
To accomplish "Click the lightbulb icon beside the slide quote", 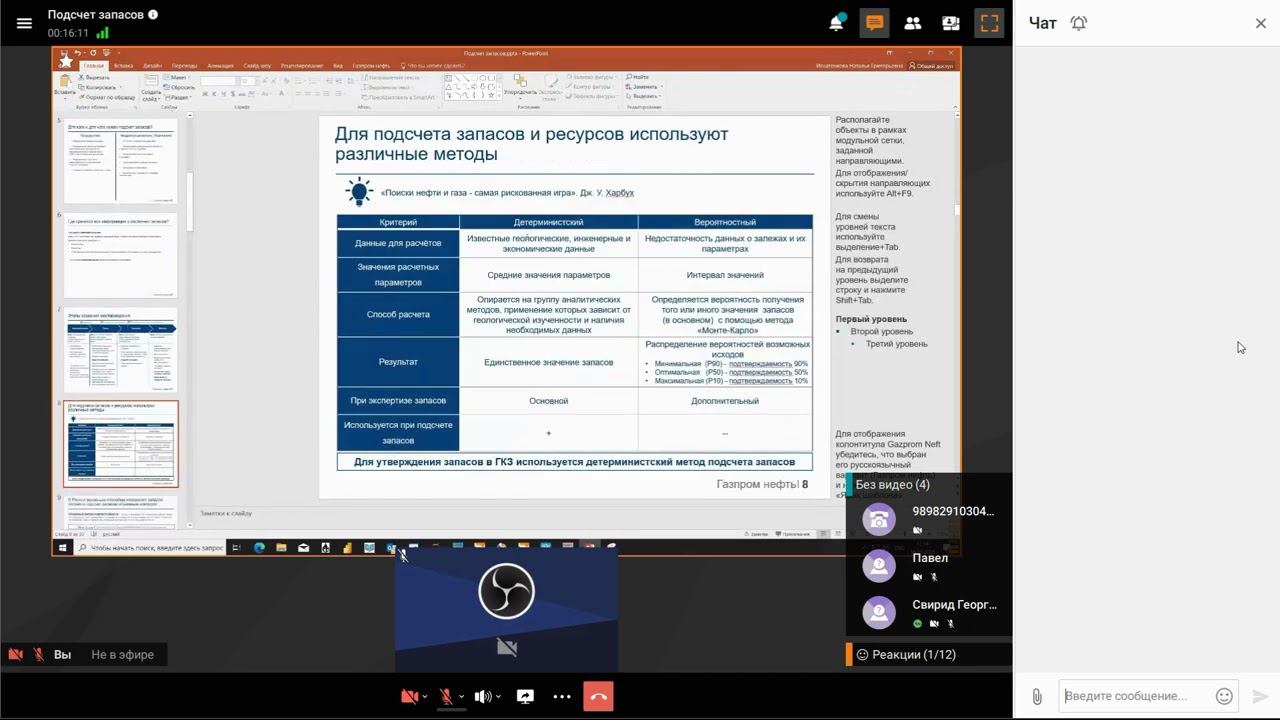I will coord(358,191).
